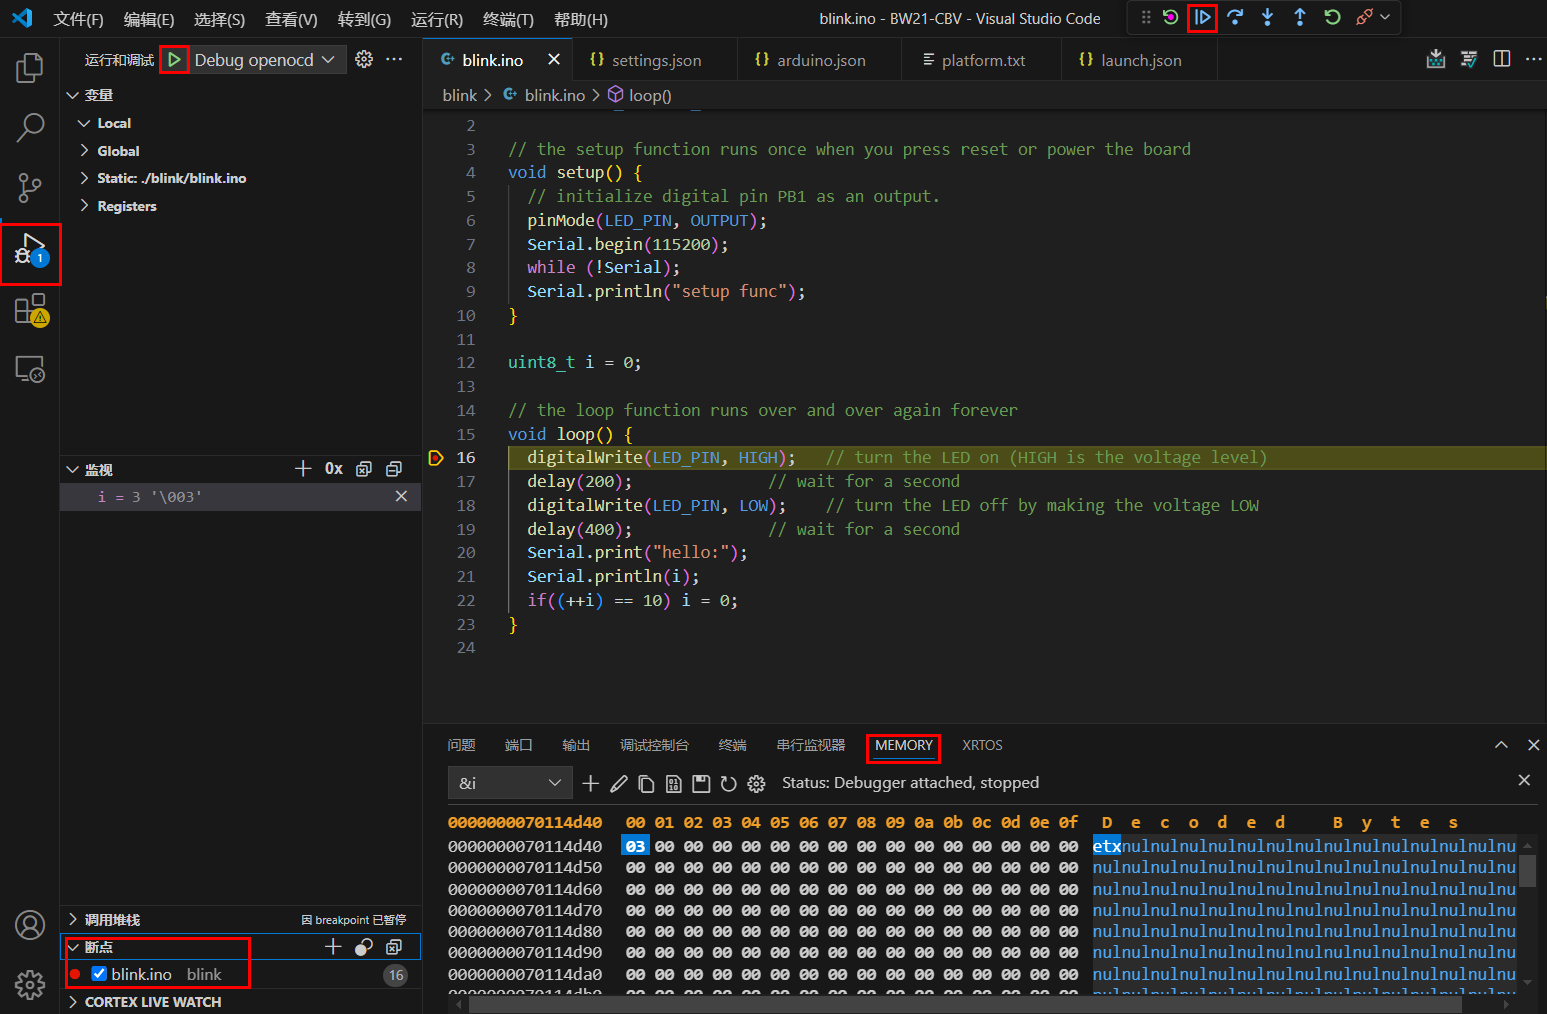Switch to the launch.json tab
Screen dimensions: 1547x1014
point(1140,60)
